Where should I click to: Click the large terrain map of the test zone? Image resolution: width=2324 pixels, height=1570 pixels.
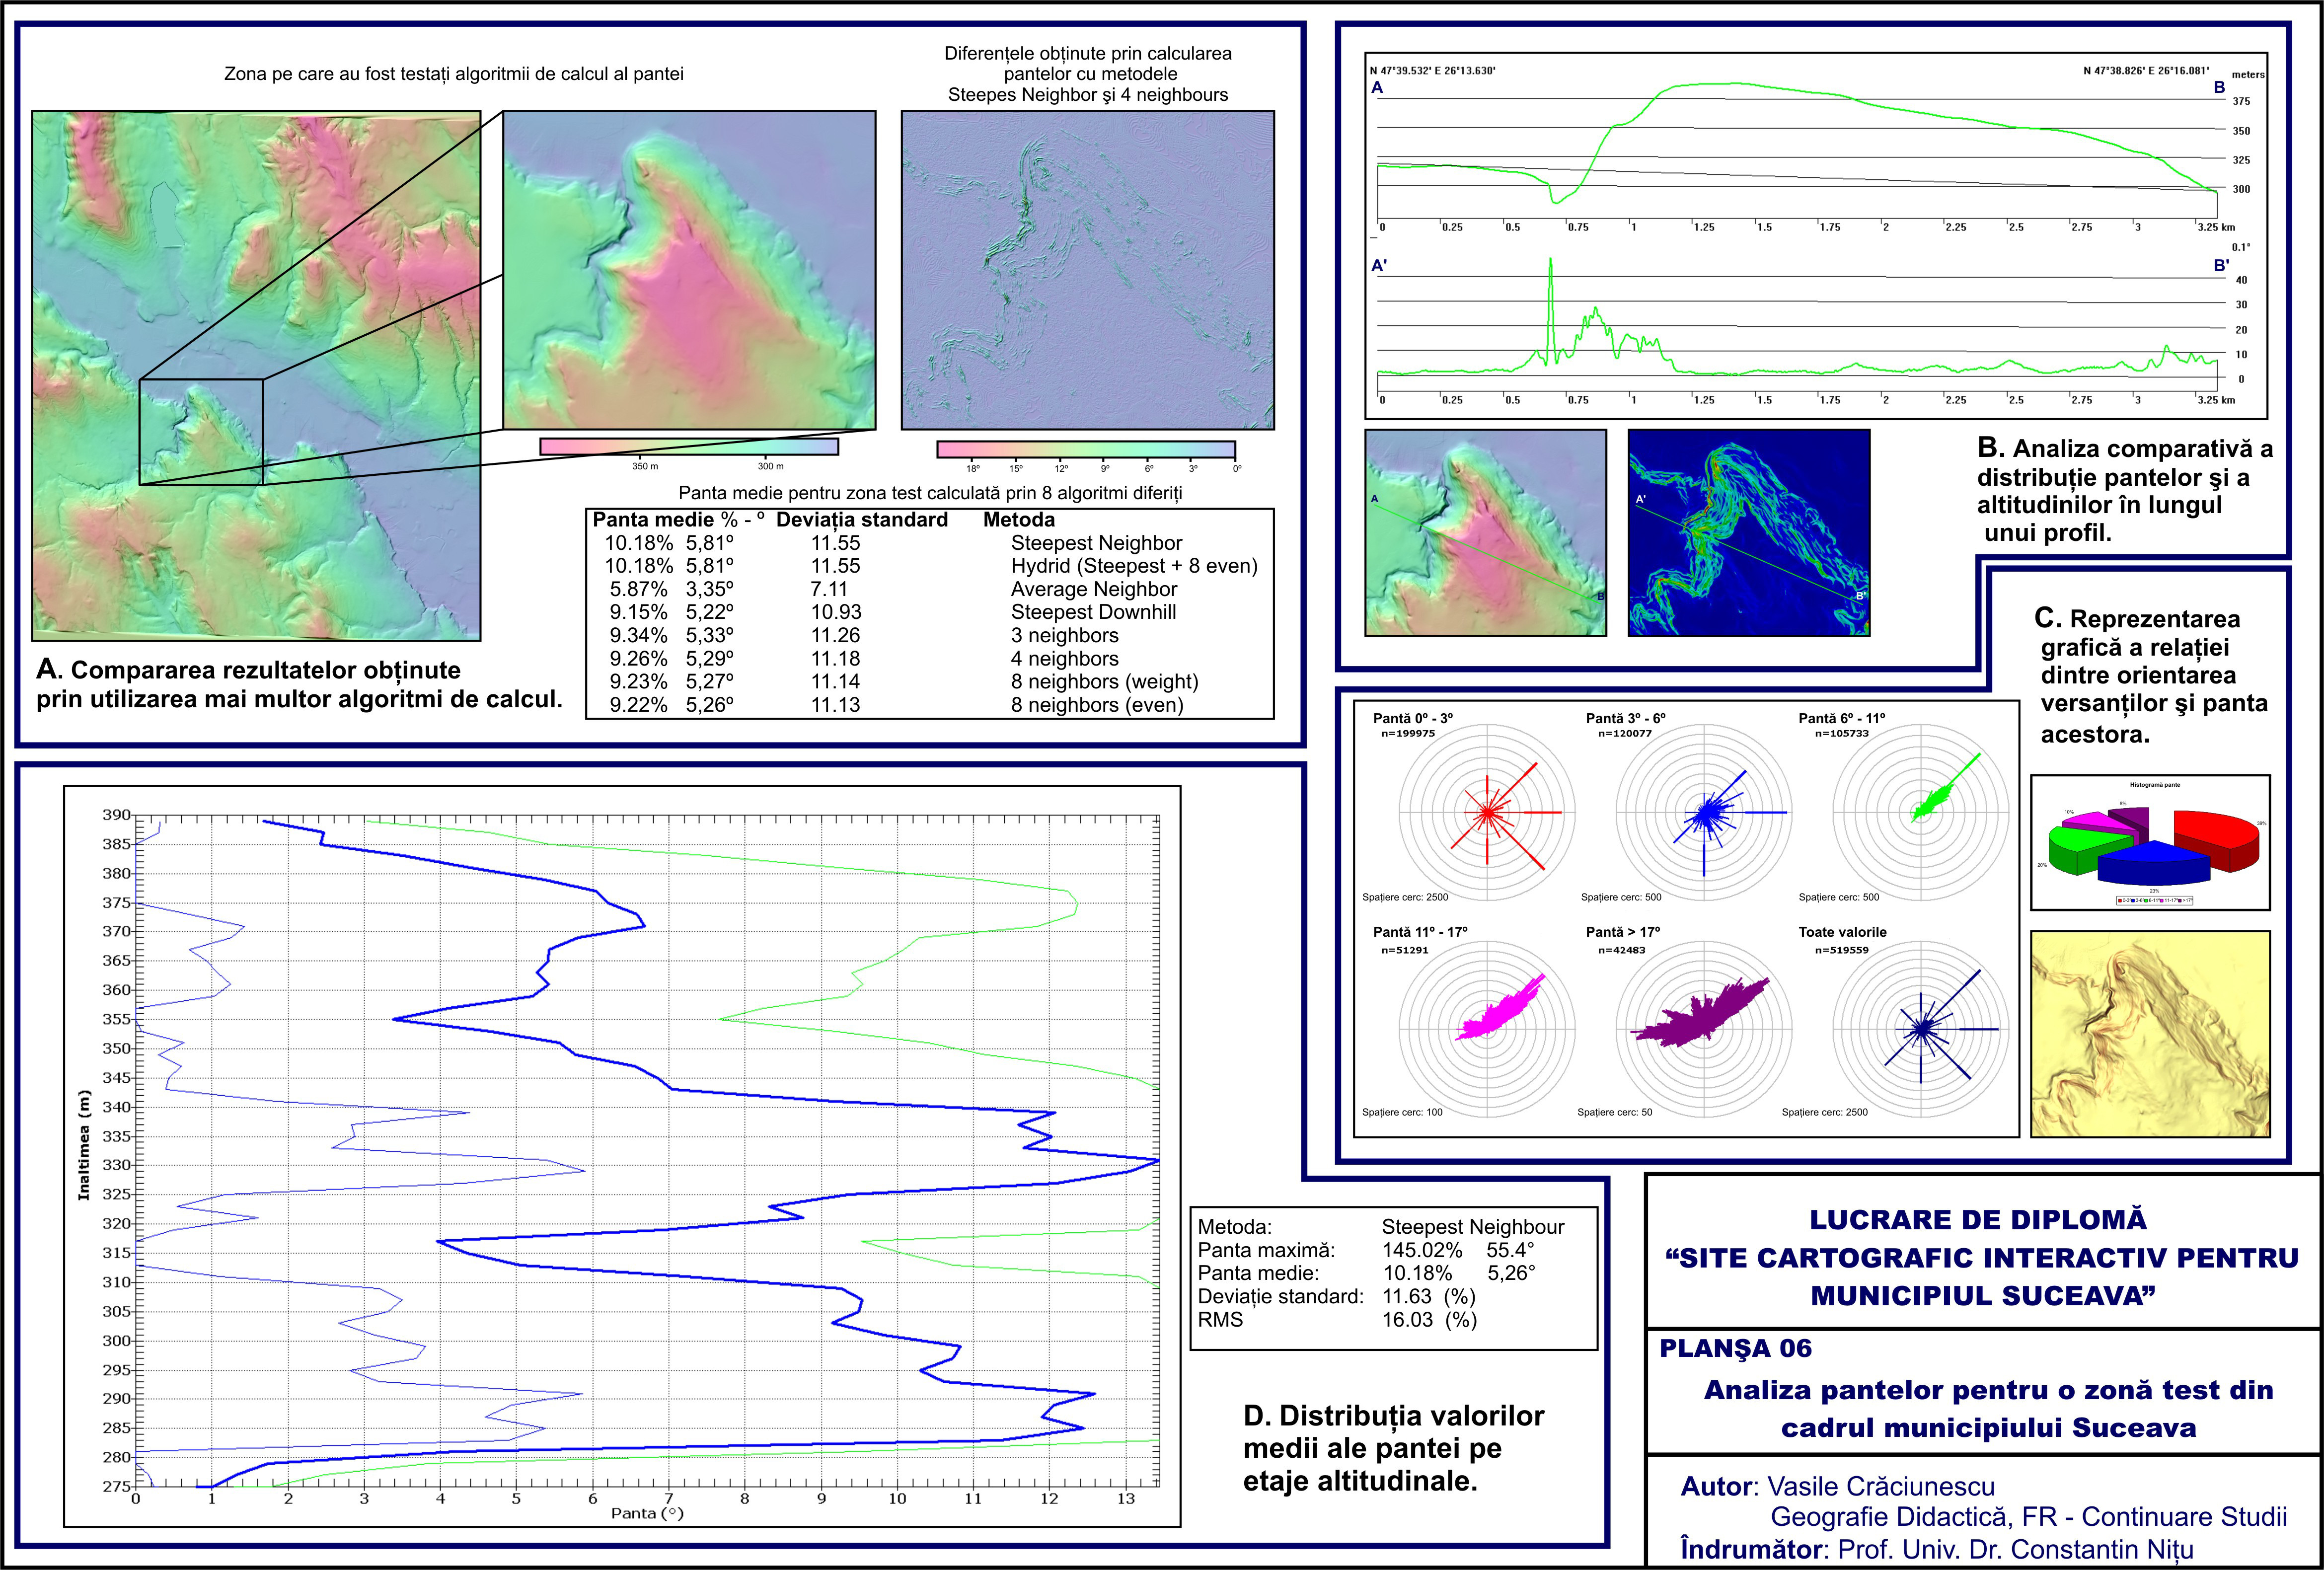click(x=256, y=375)
